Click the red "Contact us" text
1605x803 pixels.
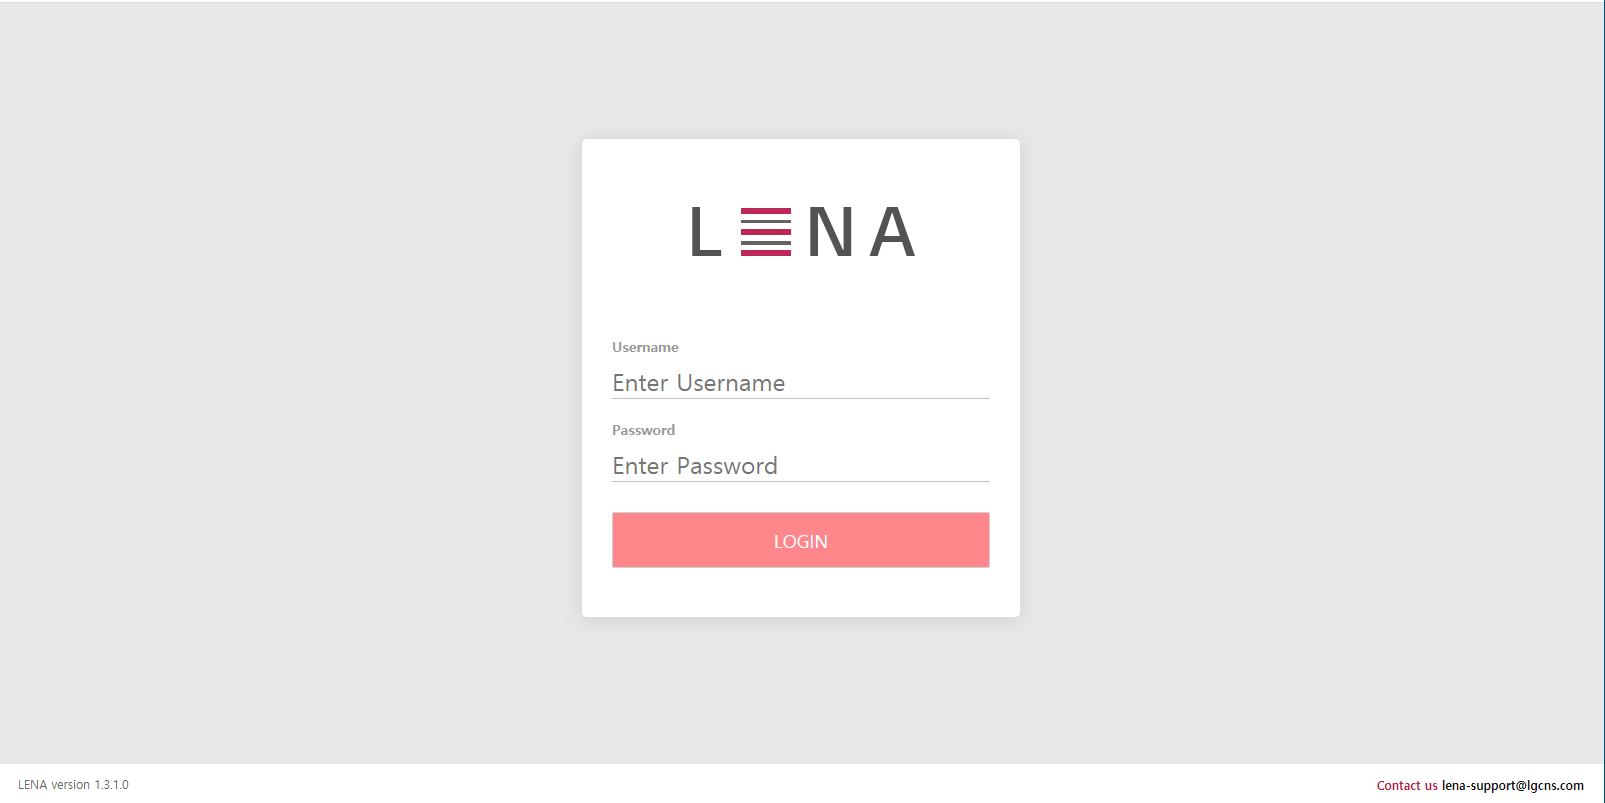tap(1406, 785)
